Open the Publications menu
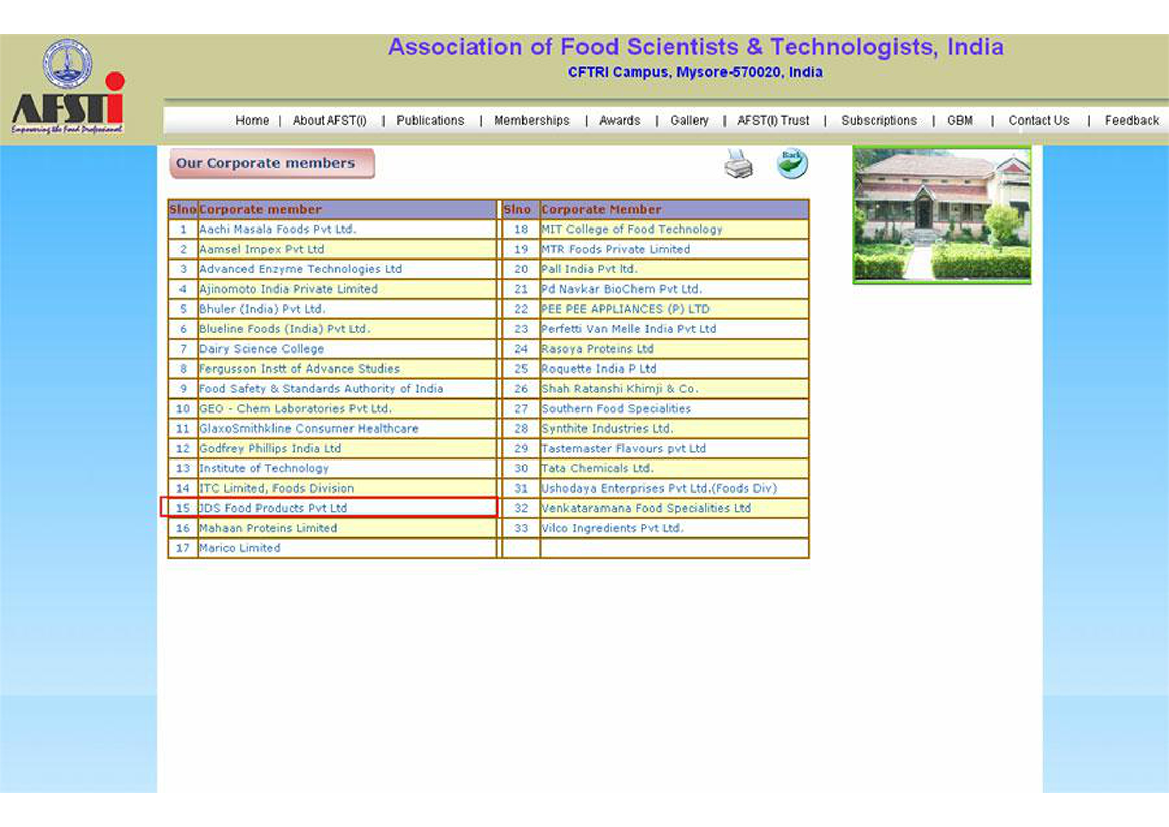 (x=430, y=121)
